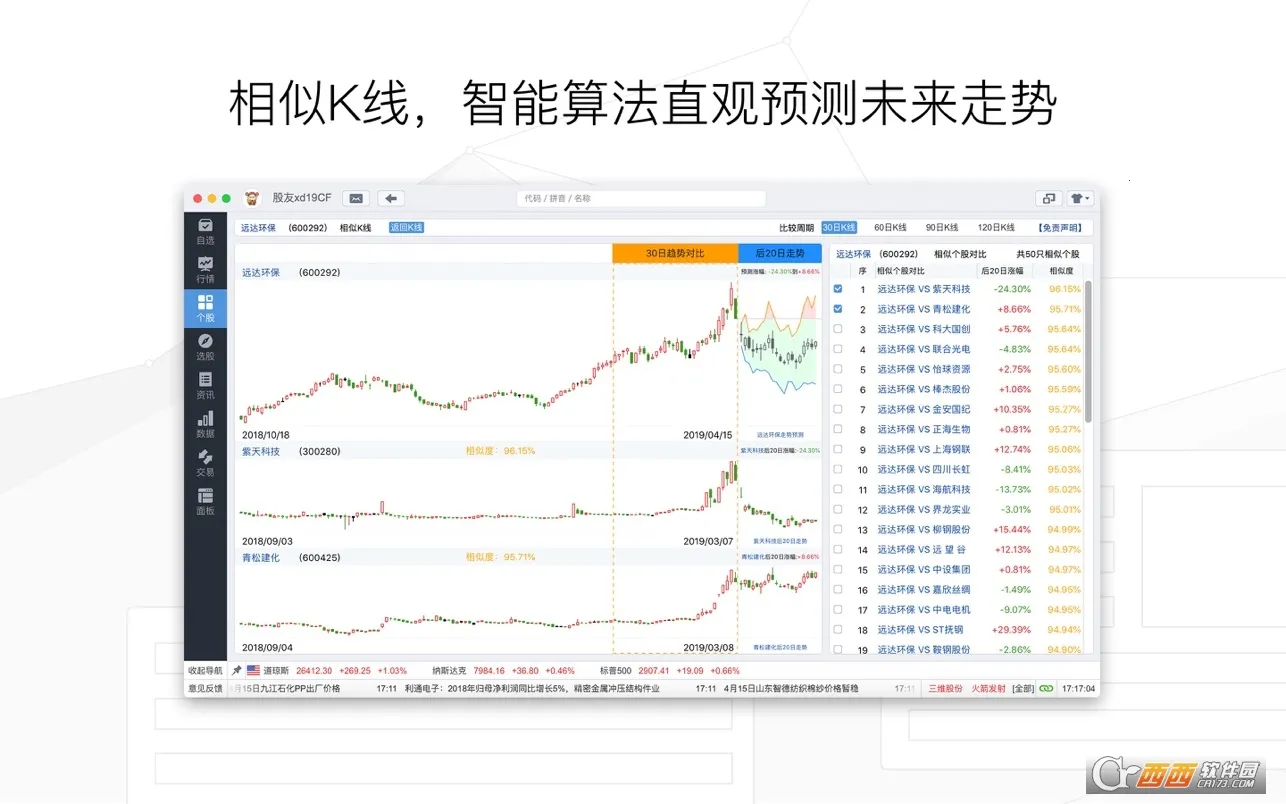Click the stock code search field
The image size is (1286, 804).
pos(640,198)
